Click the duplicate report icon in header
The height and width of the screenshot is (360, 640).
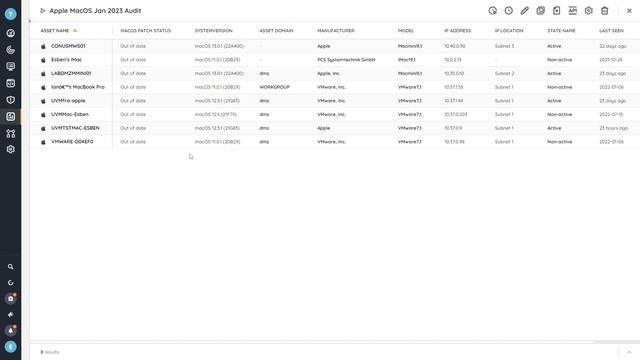pyautogui.click(x=540, y=11)
